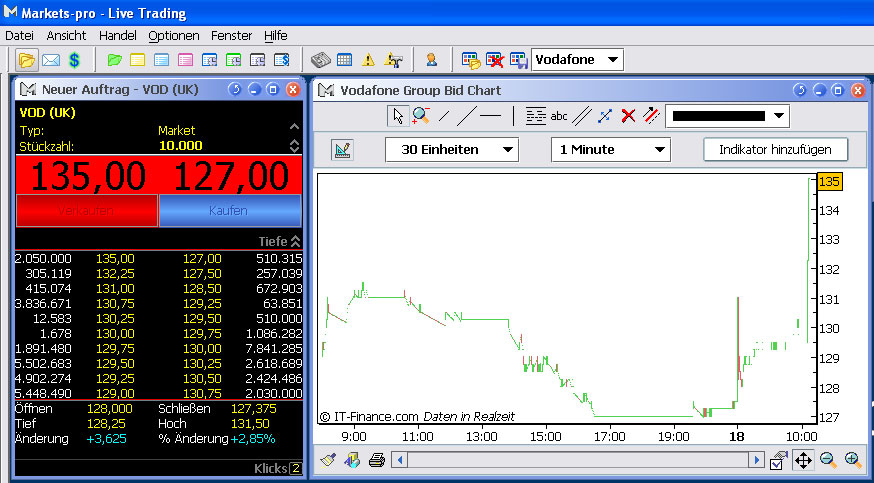This screenshot has height=483, width=874.
Task: Open the Handel menu
Action: pyautogui.click(x=117, y=35)
